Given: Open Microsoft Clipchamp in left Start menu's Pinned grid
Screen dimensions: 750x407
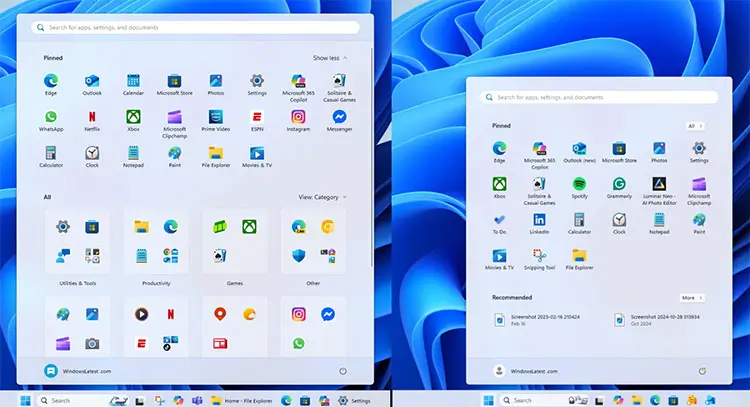Looking at the screenshot, I should point(175,124).
